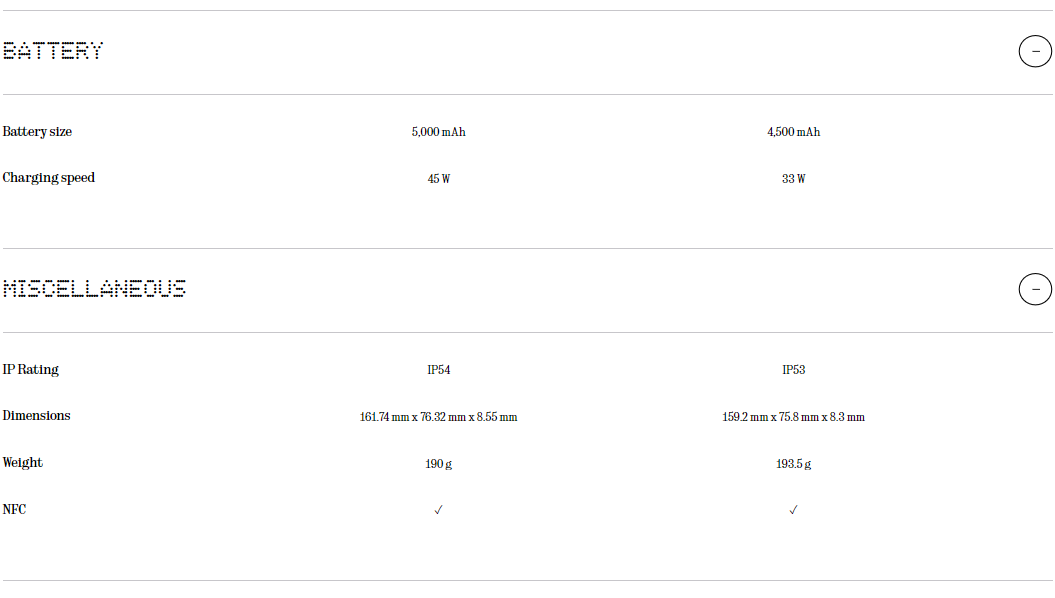Viewport: 1055px width, 598px height.
Task: Click the second NFC checkmark icon
Action: tap(793, 510)
